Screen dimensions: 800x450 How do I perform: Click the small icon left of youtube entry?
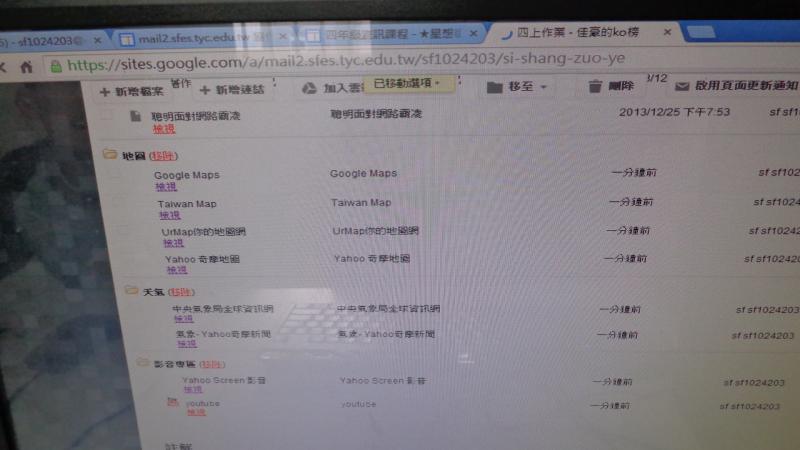click(x=173, y=402)
